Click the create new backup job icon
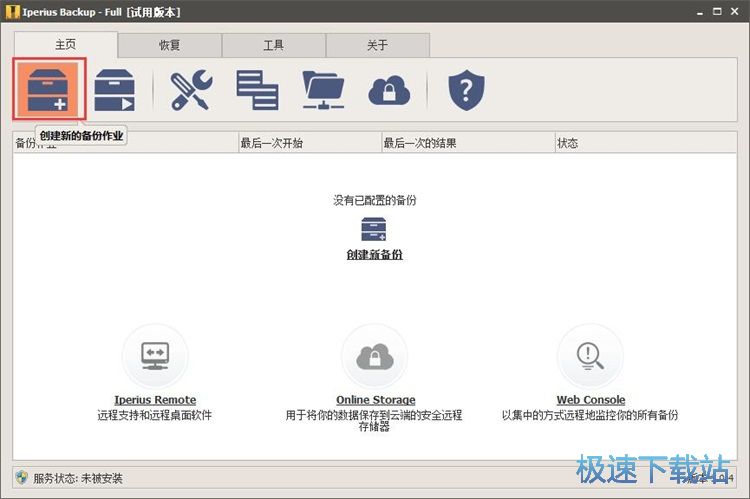Image resolution: width=750 pixels, height=499 pixels. coord(48,89)
